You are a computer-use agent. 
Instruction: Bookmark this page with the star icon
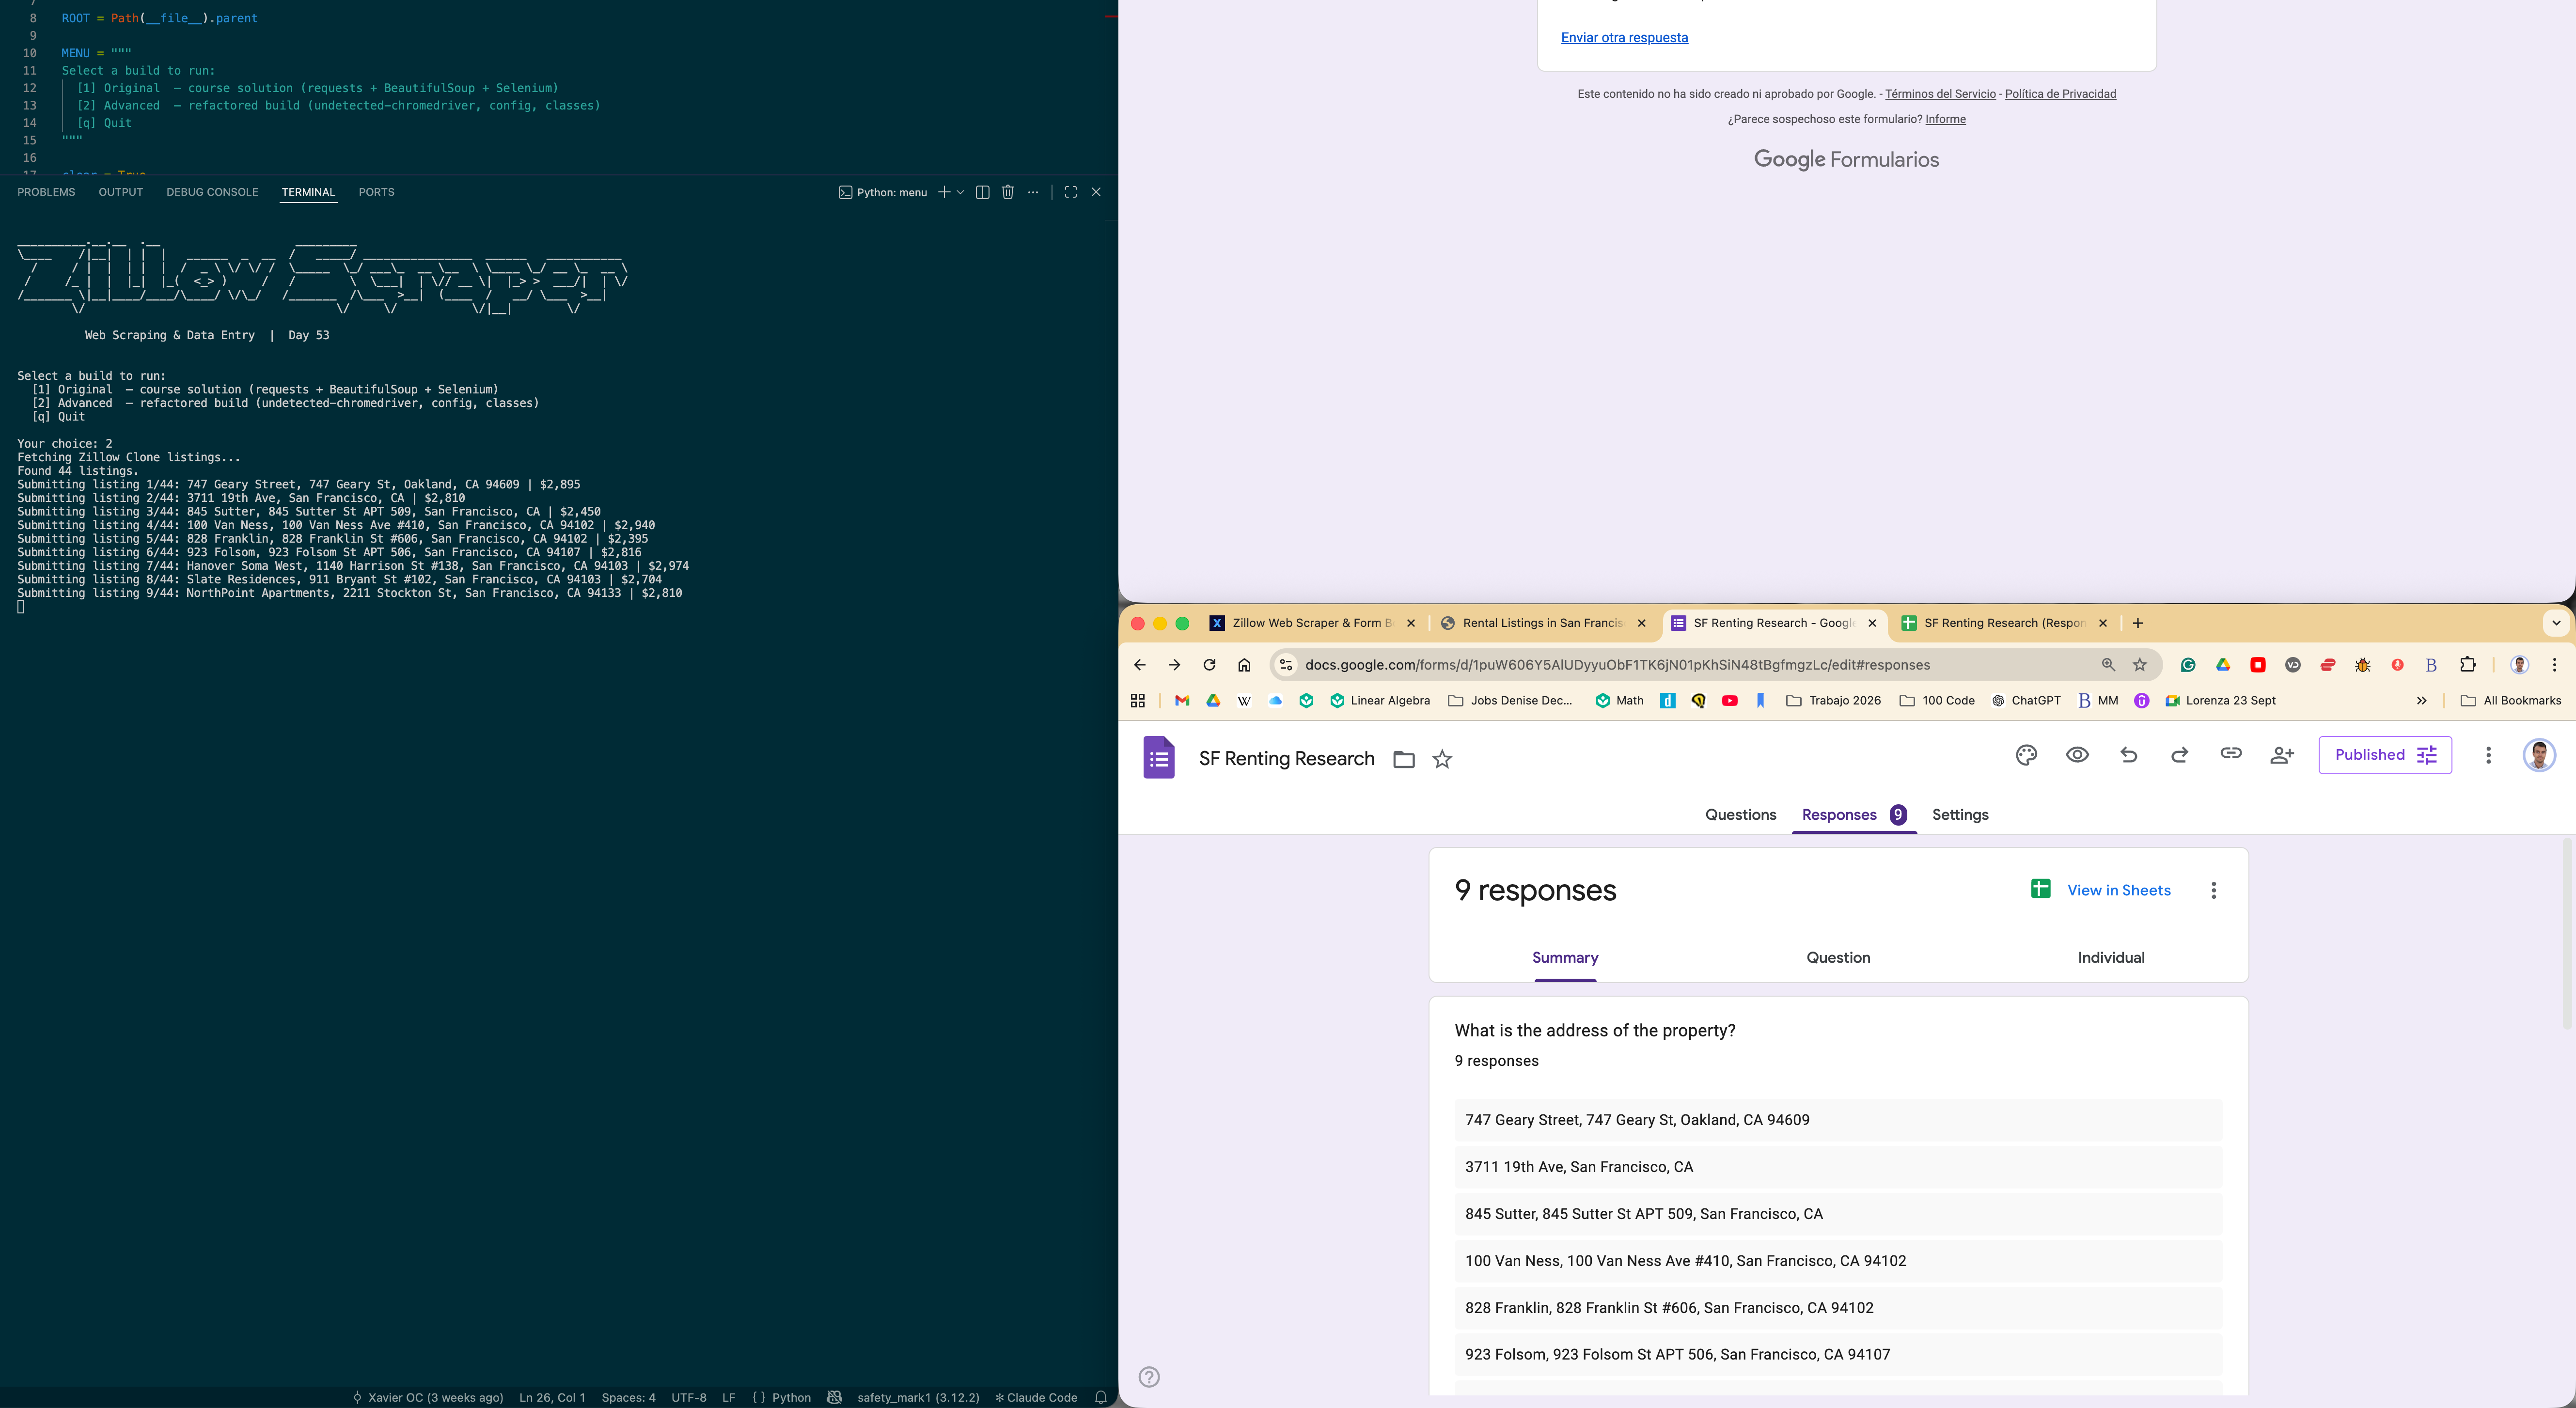pos(2140,665)
